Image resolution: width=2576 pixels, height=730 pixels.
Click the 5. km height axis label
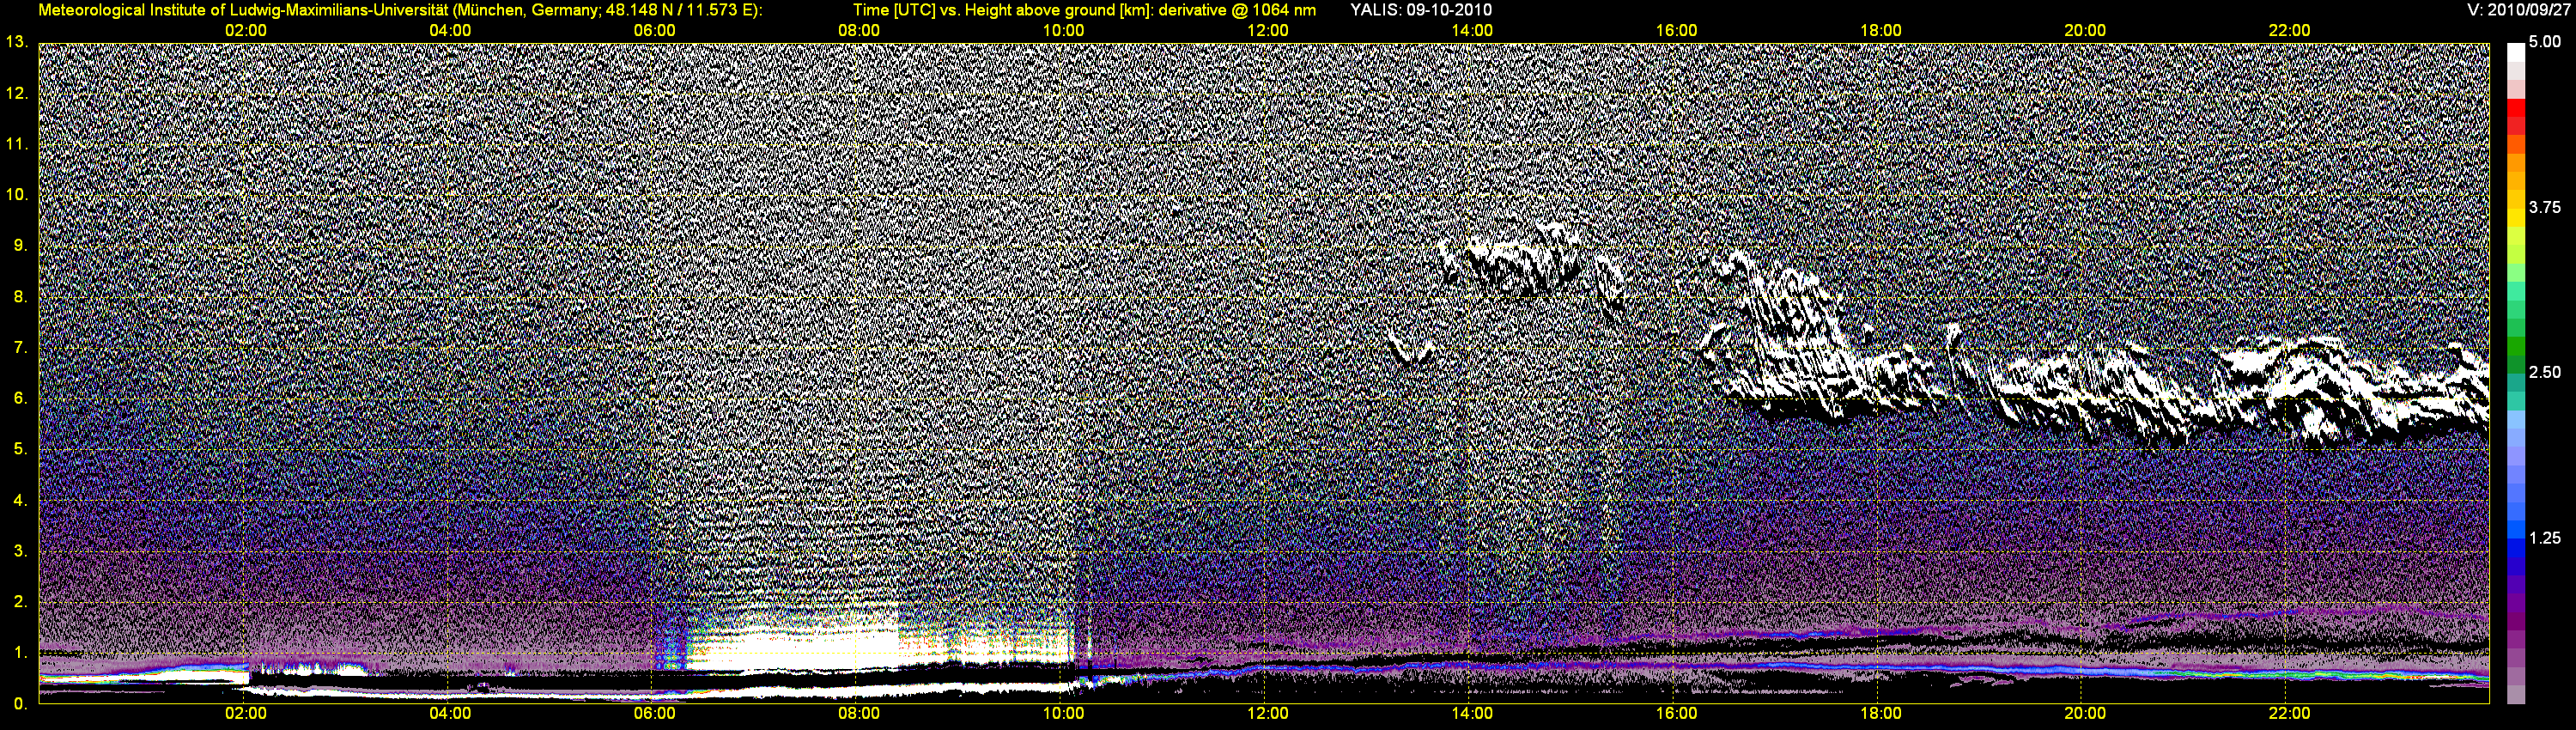[20, 449]
